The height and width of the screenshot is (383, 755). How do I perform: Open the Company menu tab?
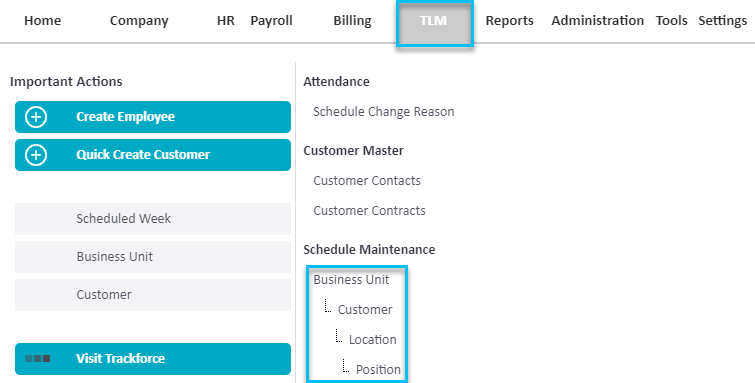139,21
